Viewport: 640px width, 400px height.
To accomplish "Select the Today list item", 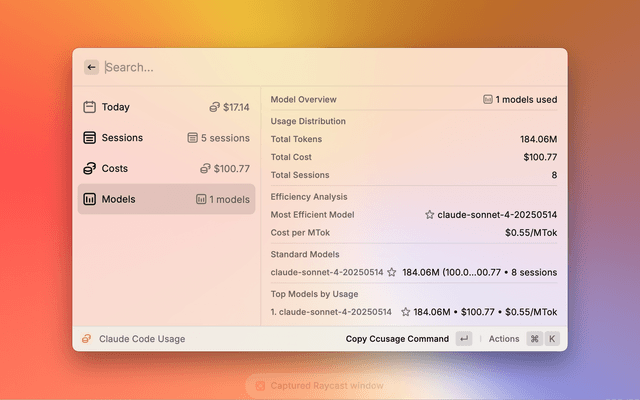I will coord(166,107).
